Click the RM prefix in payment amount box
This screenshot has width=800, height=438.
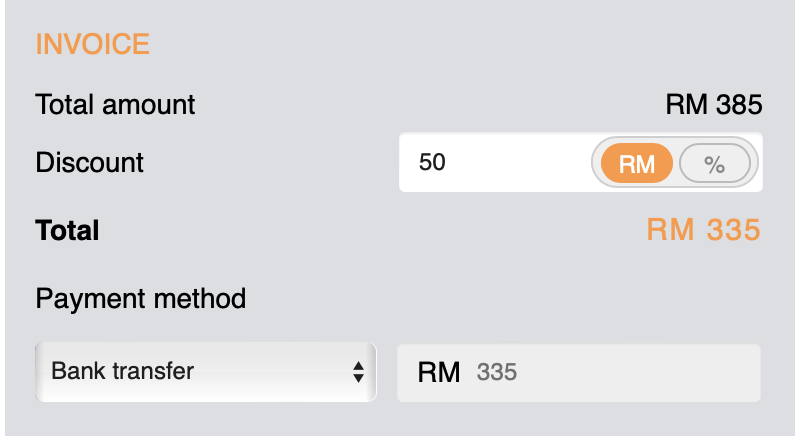tap(438, 373)
